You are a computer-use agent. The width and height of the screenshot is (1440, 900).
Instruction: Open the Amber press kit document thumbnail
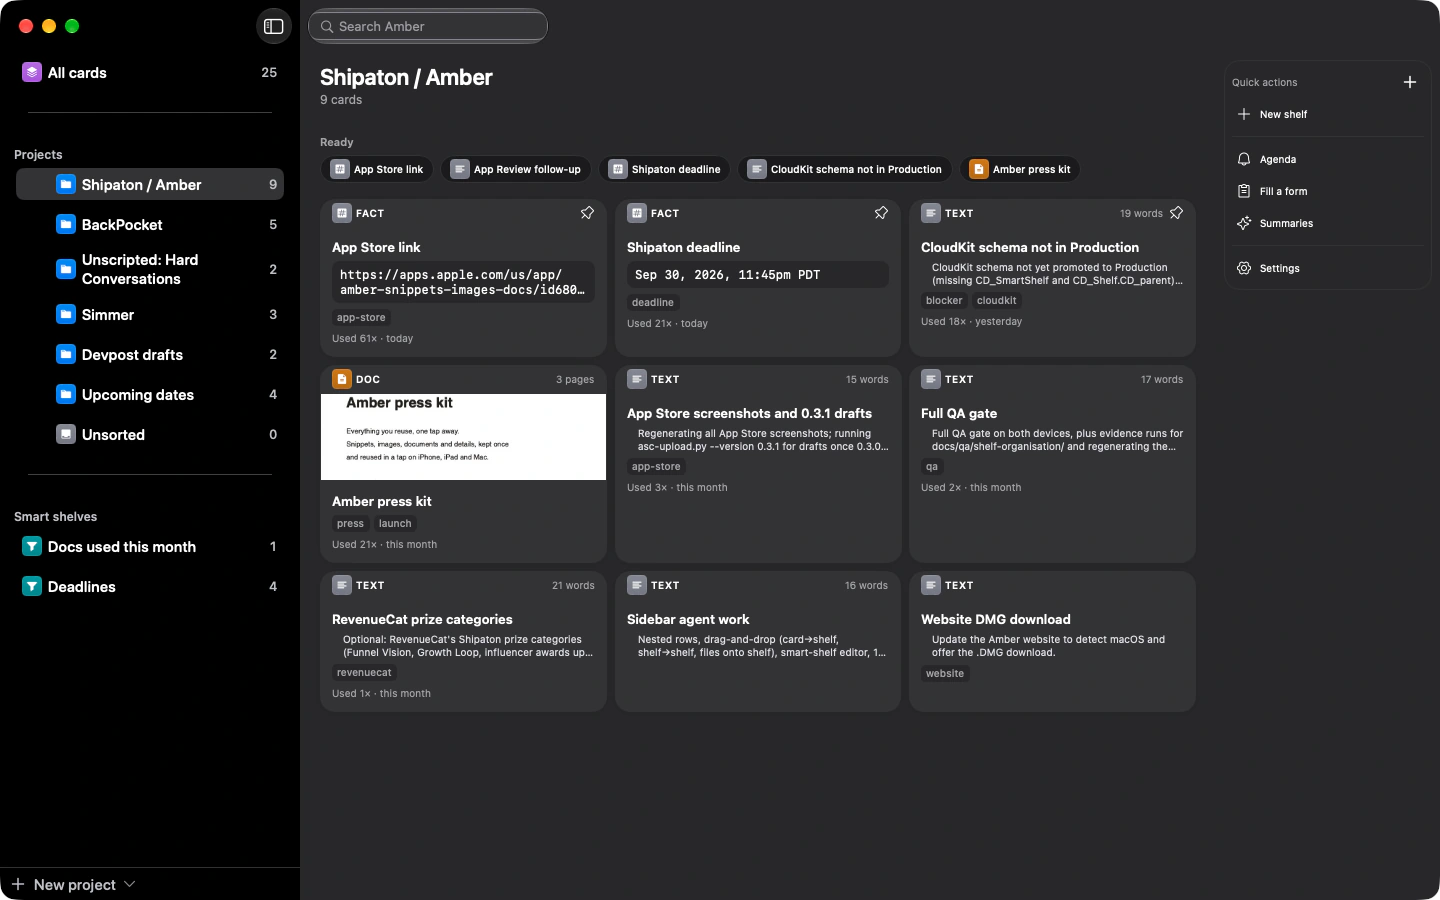pos(463,437)
